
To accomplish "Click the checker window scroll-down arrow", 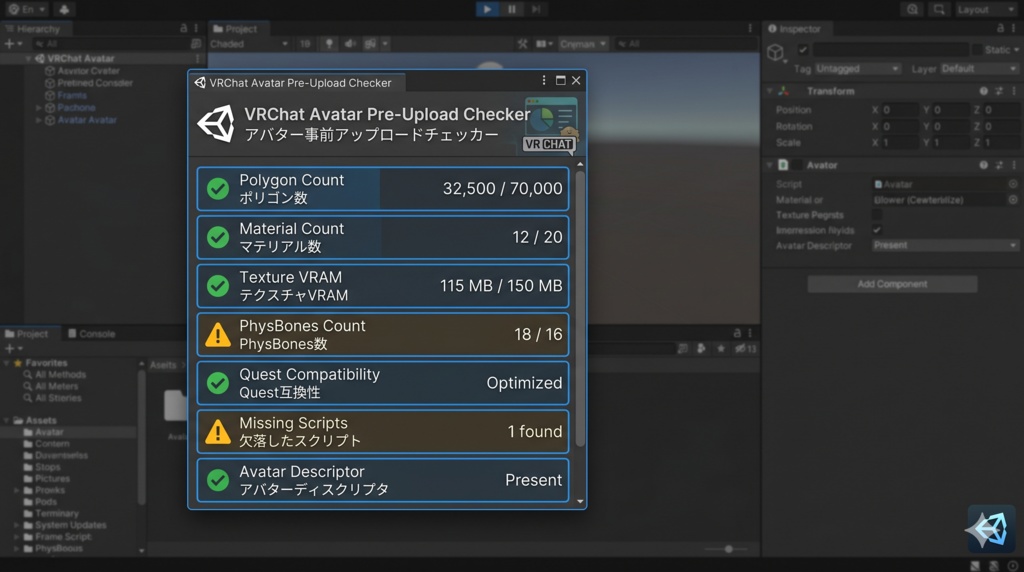I will 580,501.
